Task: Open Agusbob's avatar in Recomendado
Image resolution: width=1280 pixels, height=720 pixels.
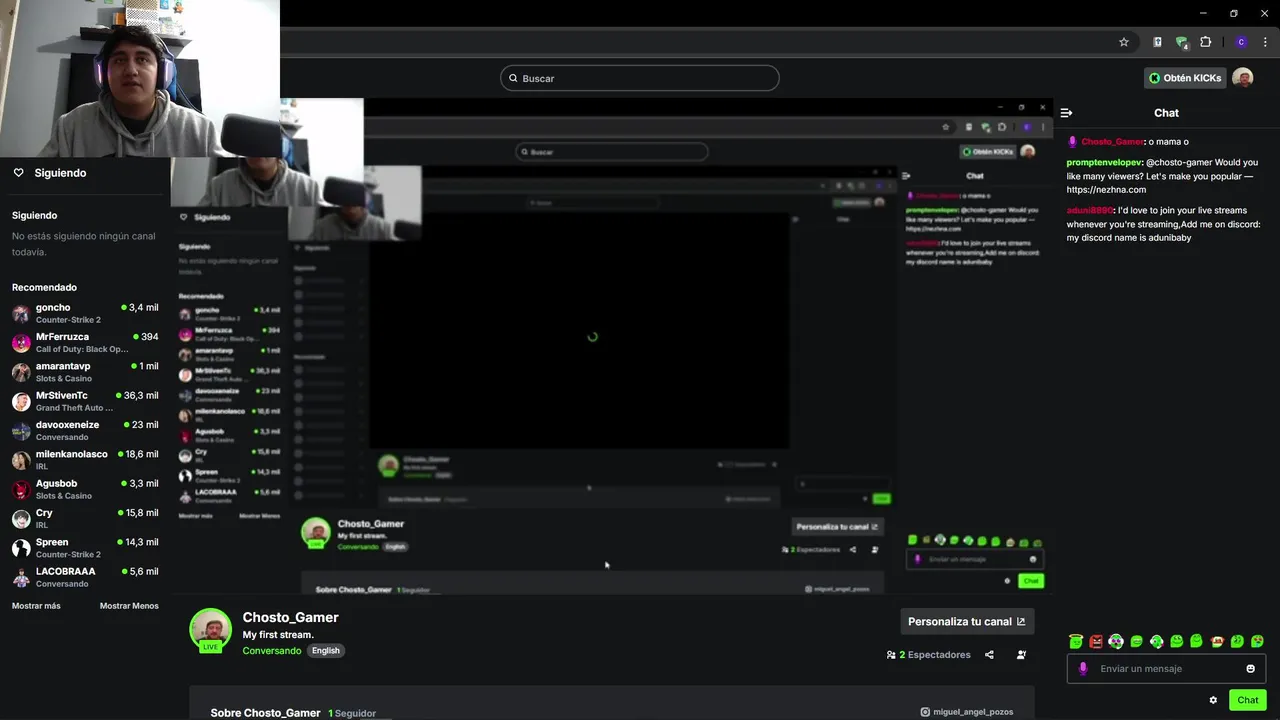Action: pos(21,490)
